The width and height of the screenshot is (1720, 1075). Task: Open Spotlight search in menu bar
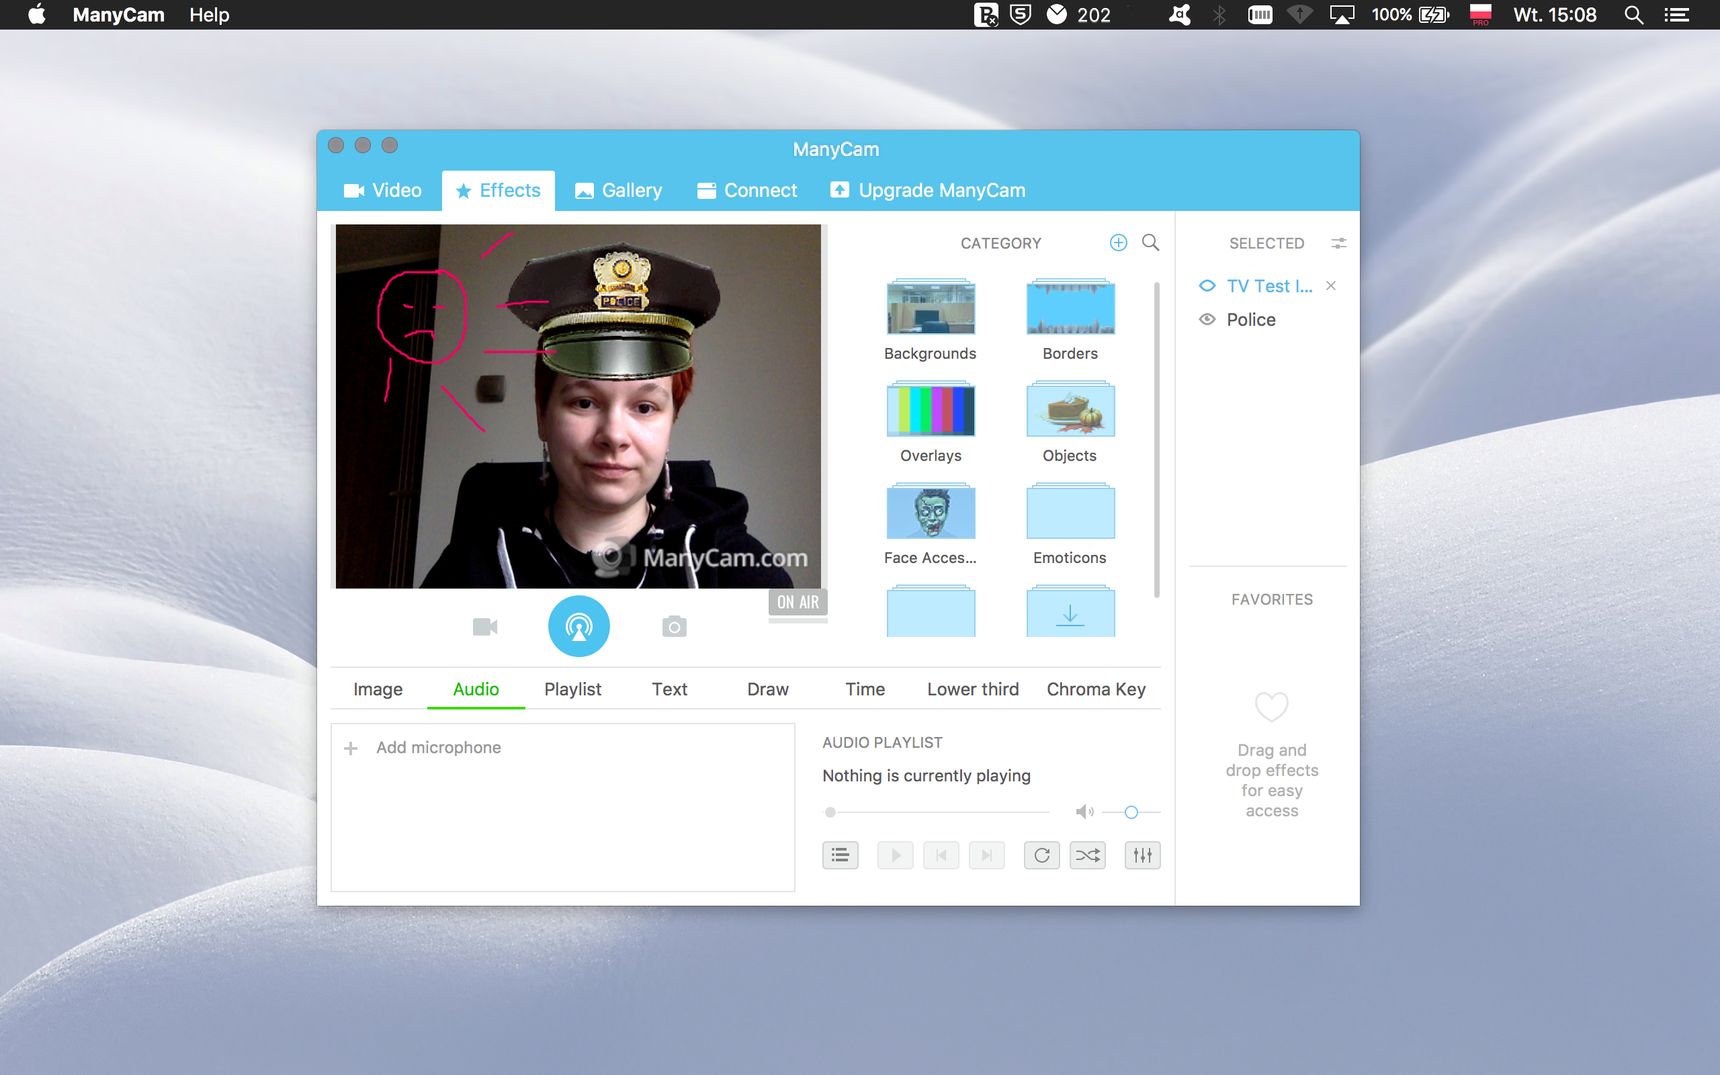(x=1634, y=15)
